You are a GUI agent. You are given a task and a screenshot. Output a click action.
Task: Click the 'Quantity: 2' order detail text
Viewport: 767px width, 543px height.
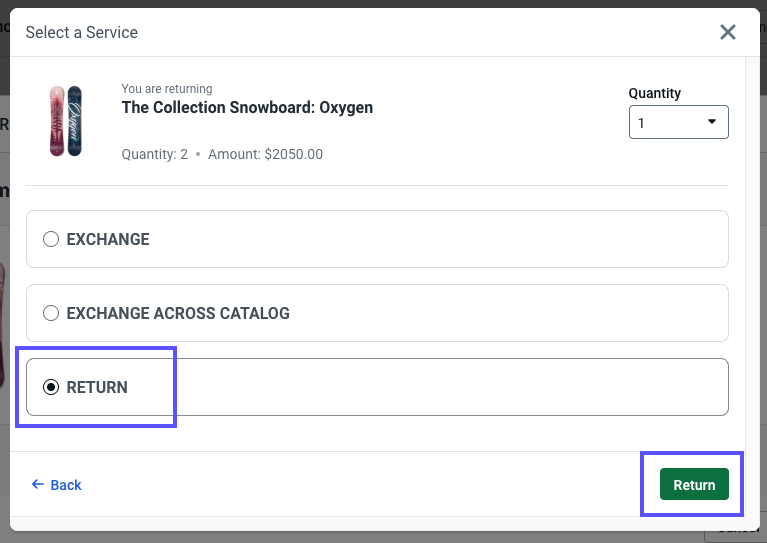pyautogui.click(x=155, y=154)
